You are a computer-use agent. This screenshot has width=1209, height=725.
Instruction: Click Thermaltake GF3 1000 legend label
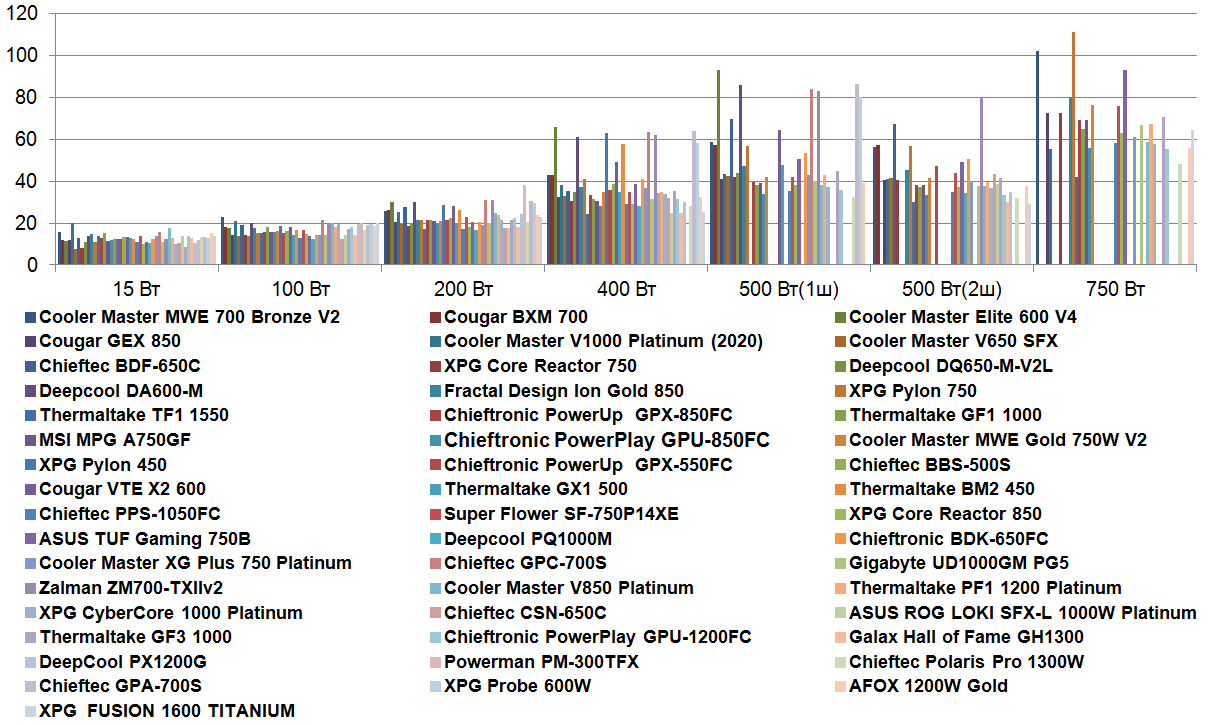(x=135, y=637)
